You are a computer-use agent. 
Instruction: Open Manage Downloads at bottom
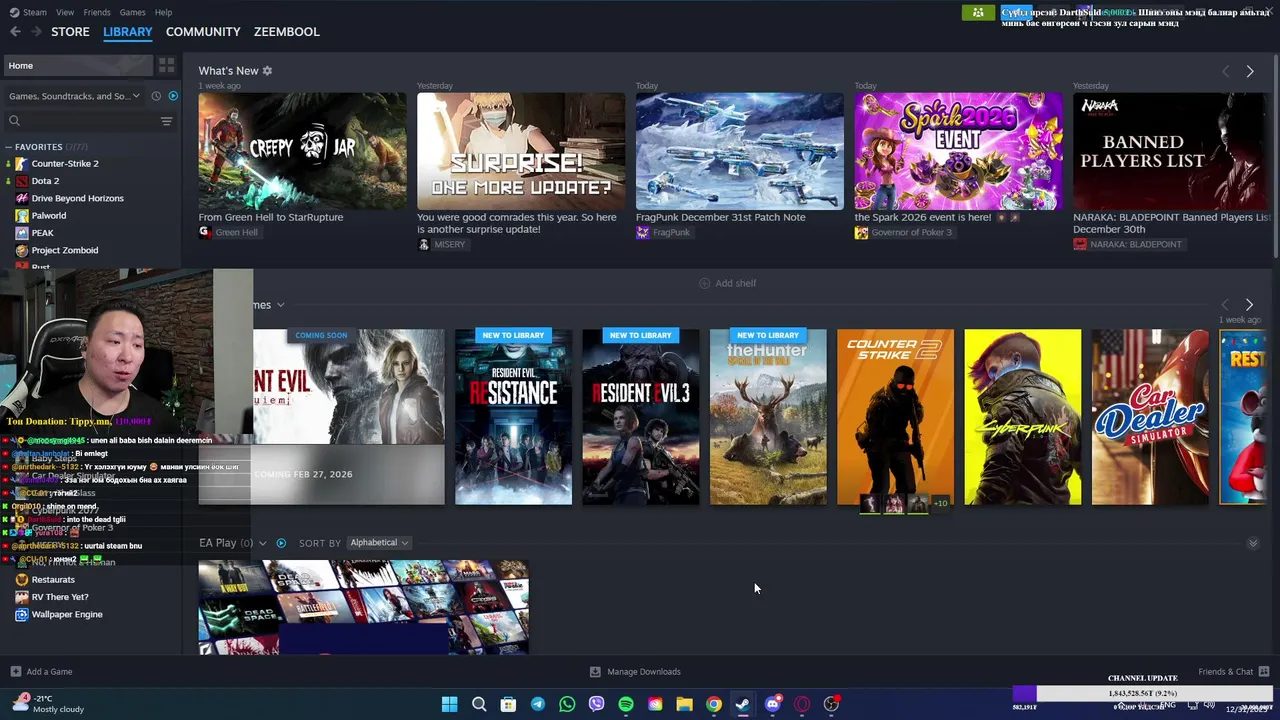(635, 672)
